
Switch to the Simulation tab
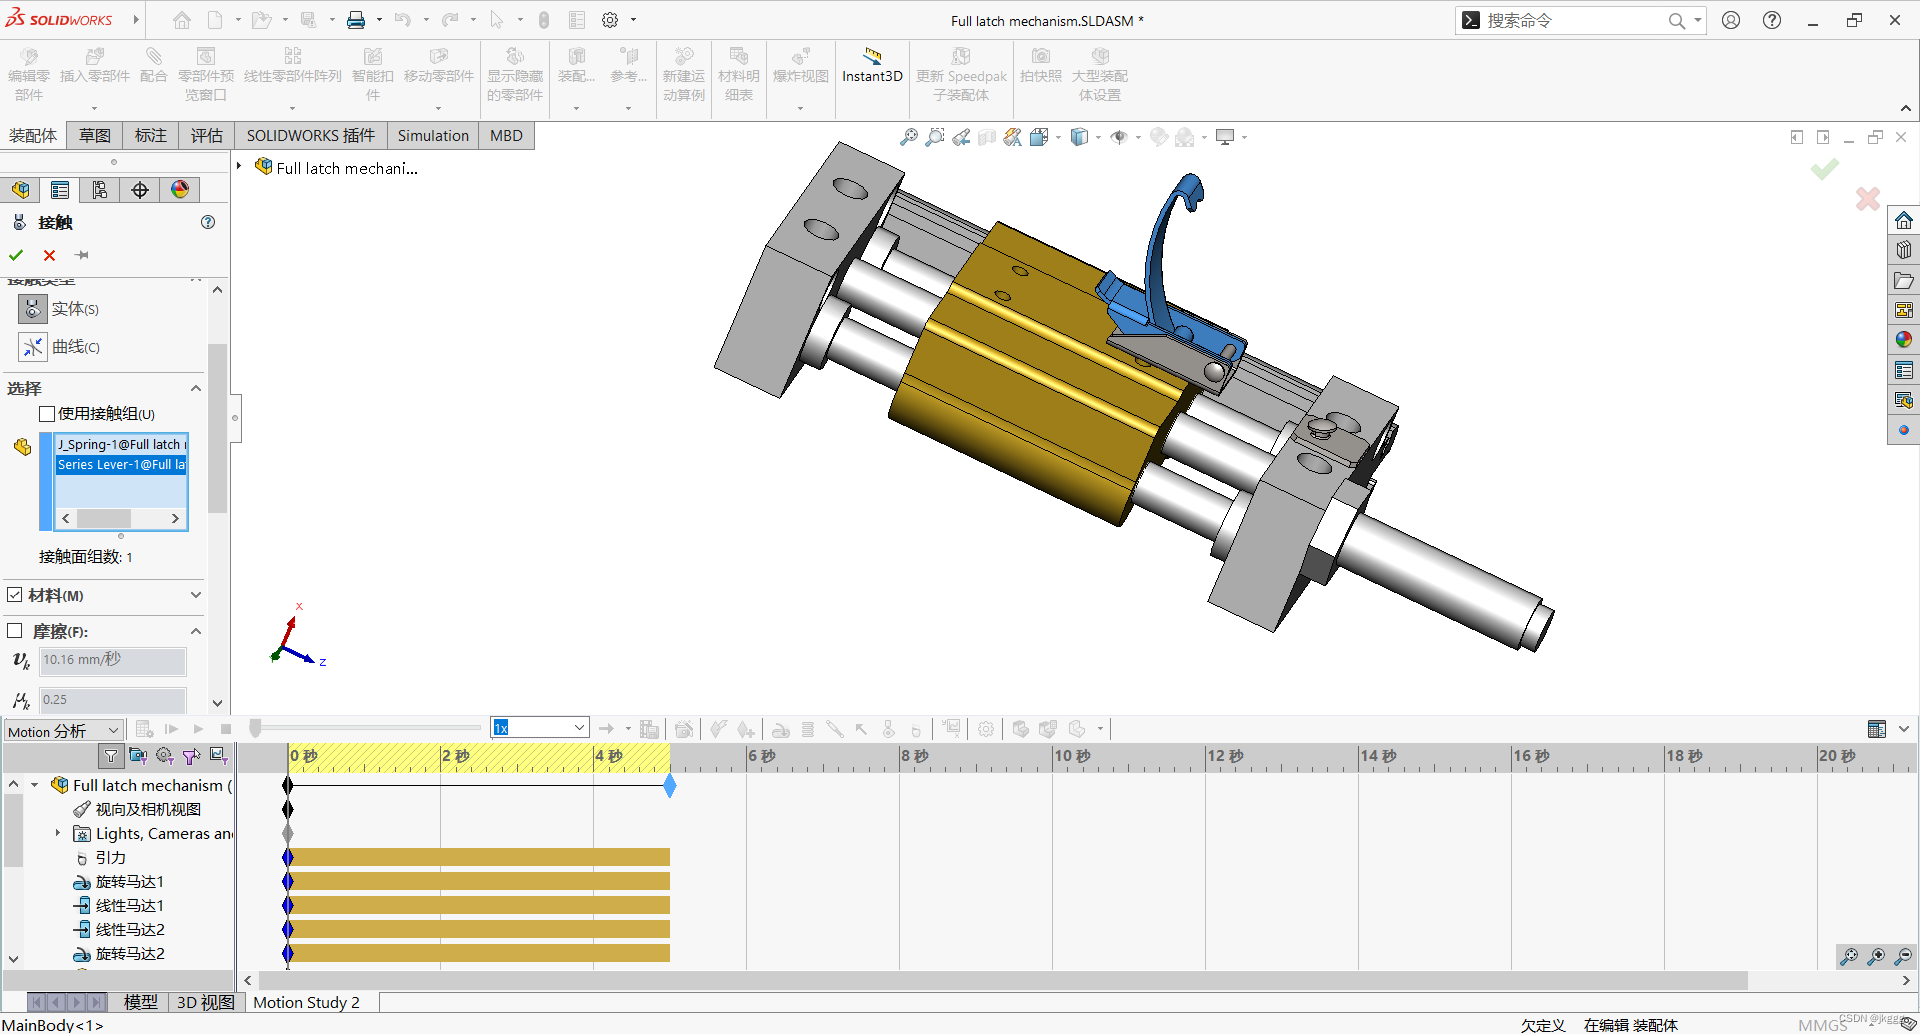tap(432, 135)
